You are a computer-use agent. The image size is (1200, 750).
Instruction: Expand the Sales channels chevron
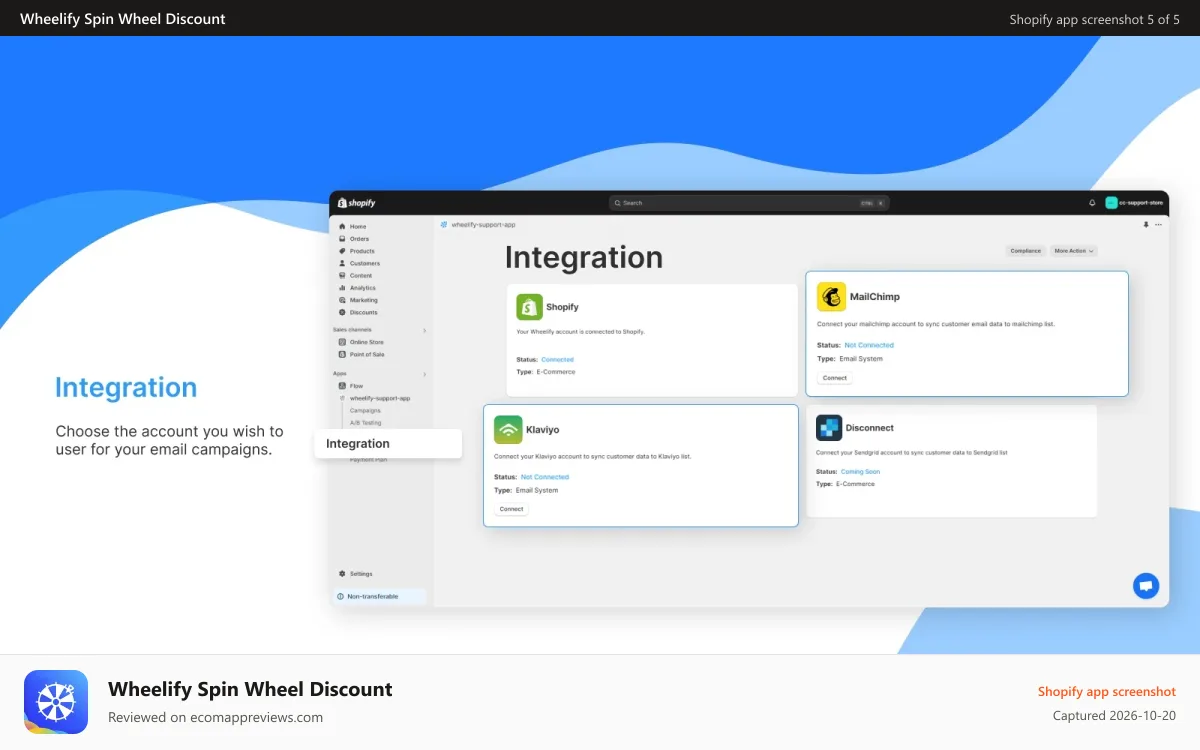tap(424, 330)
